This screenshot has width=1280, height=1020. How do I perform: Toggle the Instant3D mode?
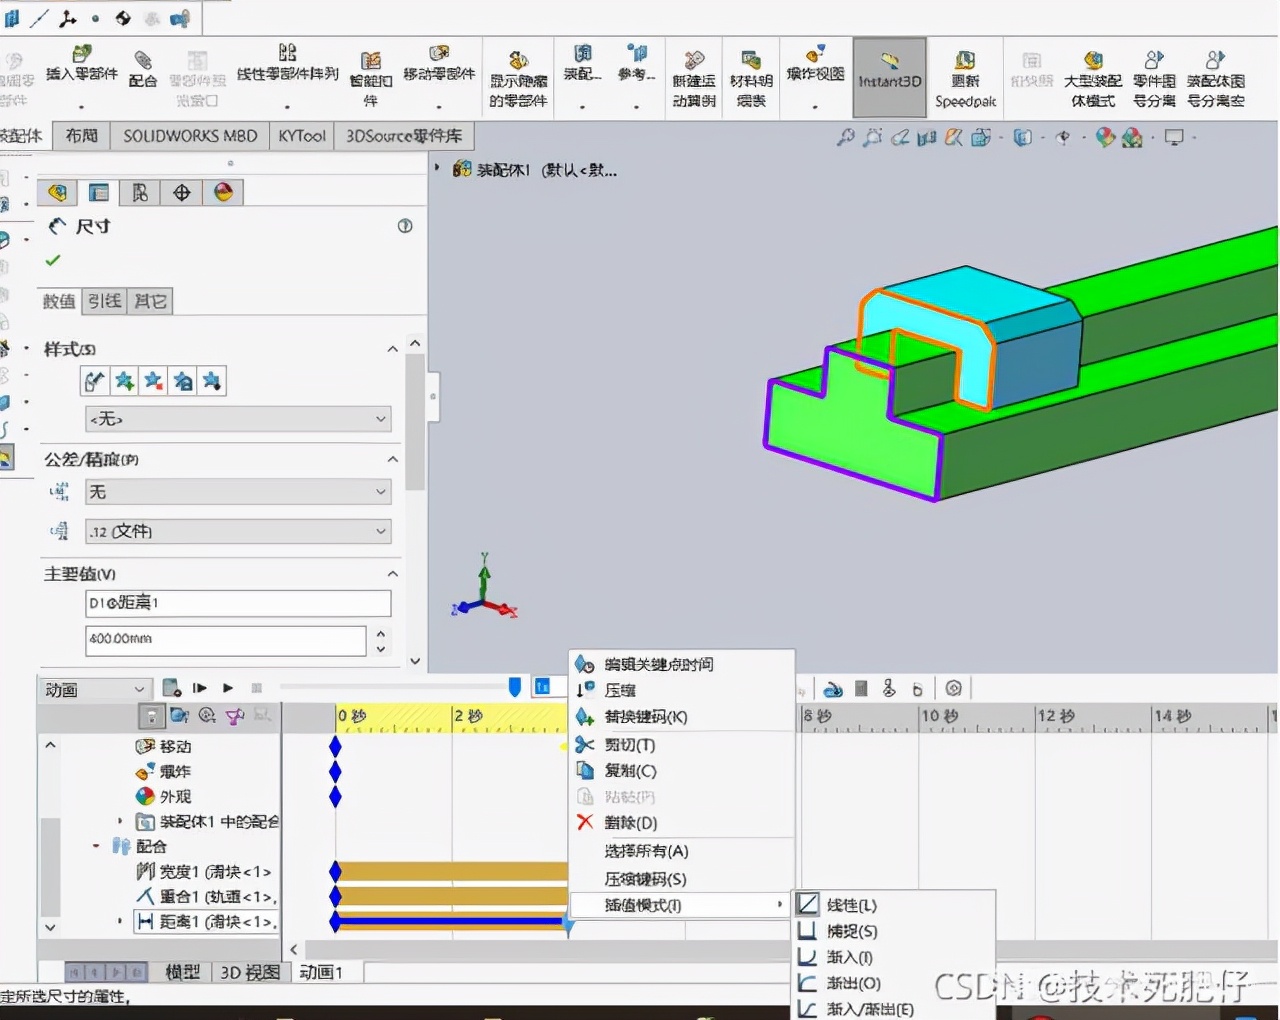tap(889, 77)
